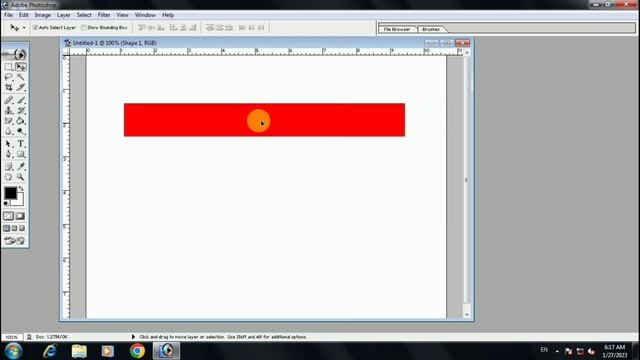The width and height of the screenshot is (640, 360).
Task: Show hidden system tray icons arrow
Action: tap(557, 351)
